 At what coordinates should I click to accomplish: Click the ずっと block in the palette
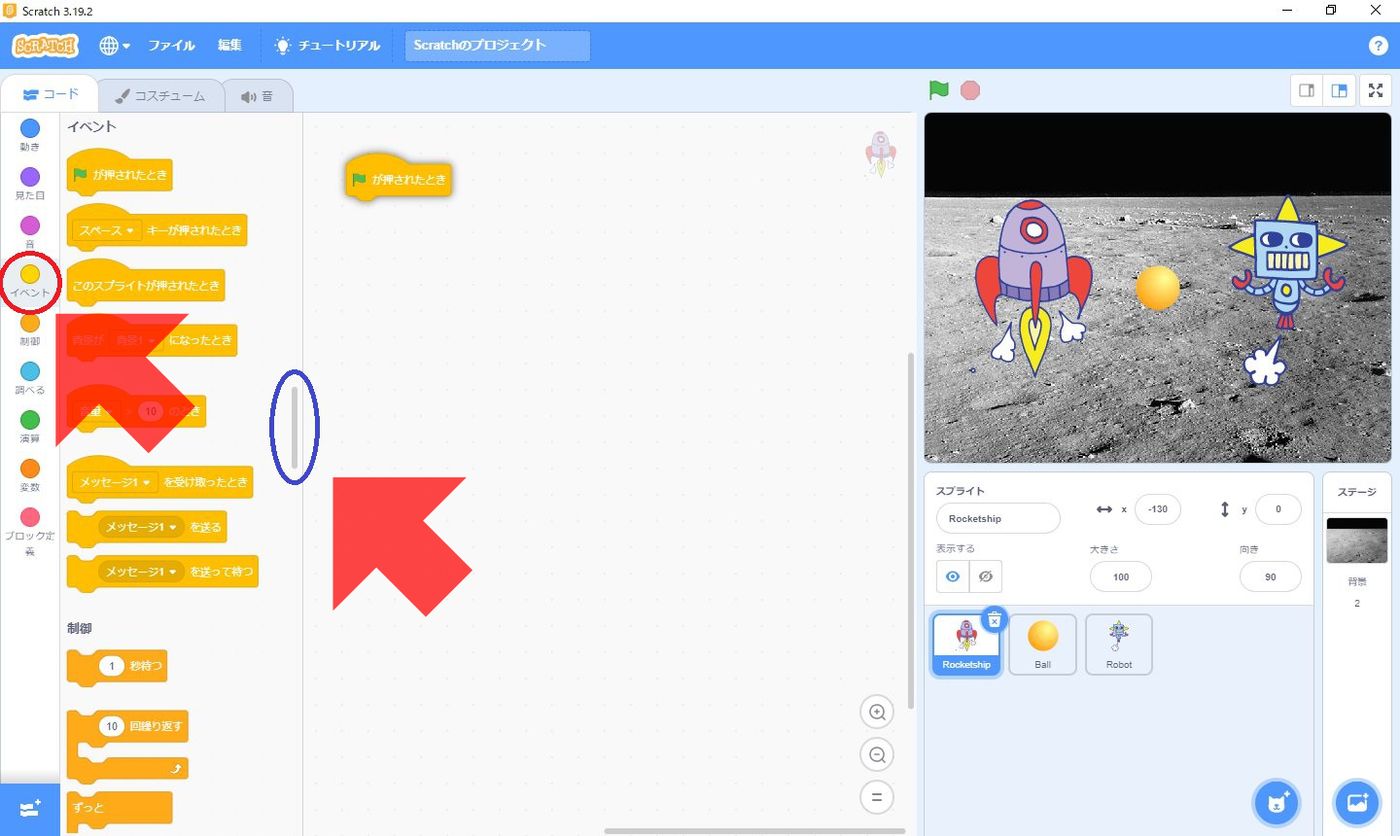click(x=120, y=808)
